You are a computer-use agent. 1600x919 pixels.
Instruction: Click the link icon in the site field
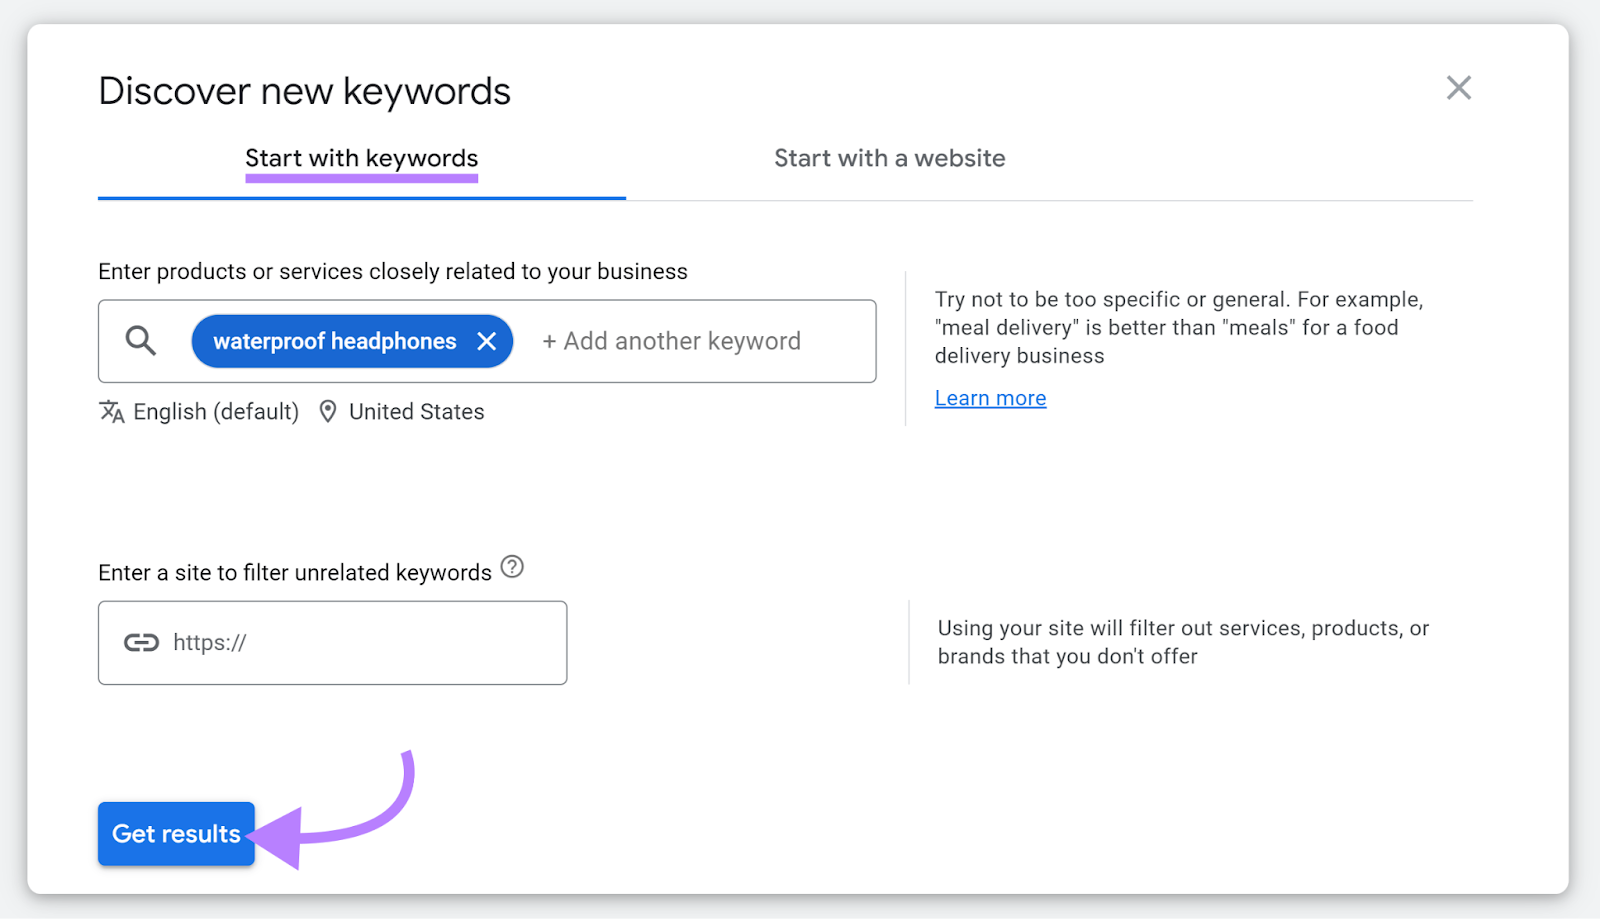[x=141, y=642]
